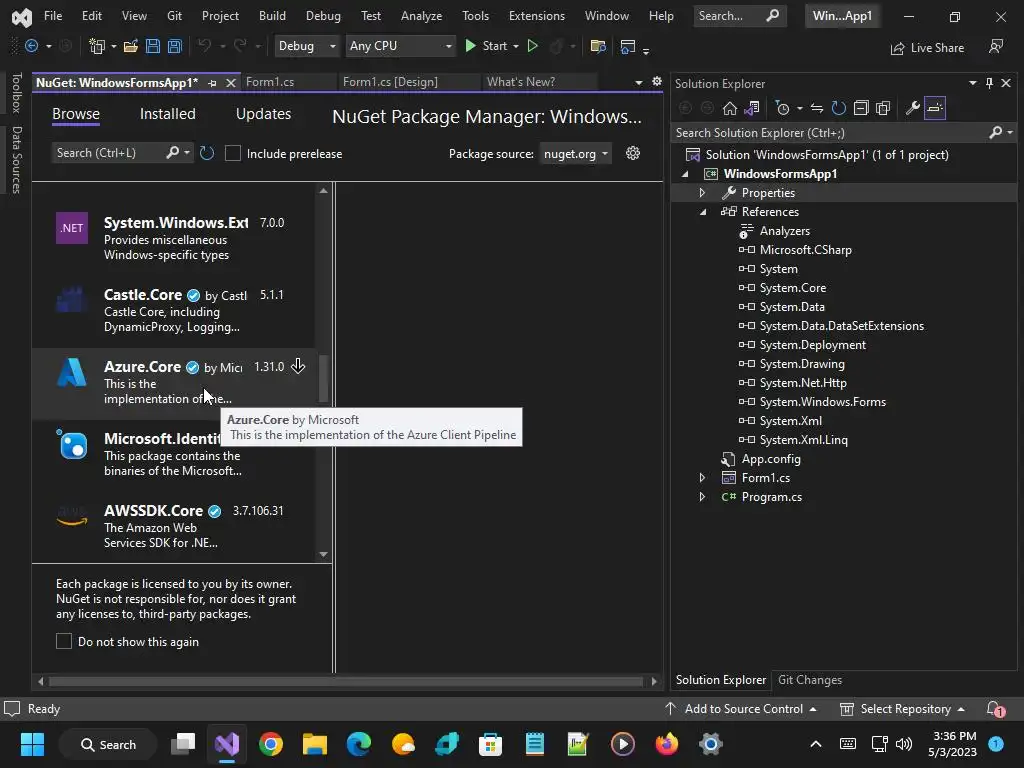Viewport: 1024px width, 768px height.
Task: Click the NuGet horizontal scrollbar right arrow
Action: point(654,681)
